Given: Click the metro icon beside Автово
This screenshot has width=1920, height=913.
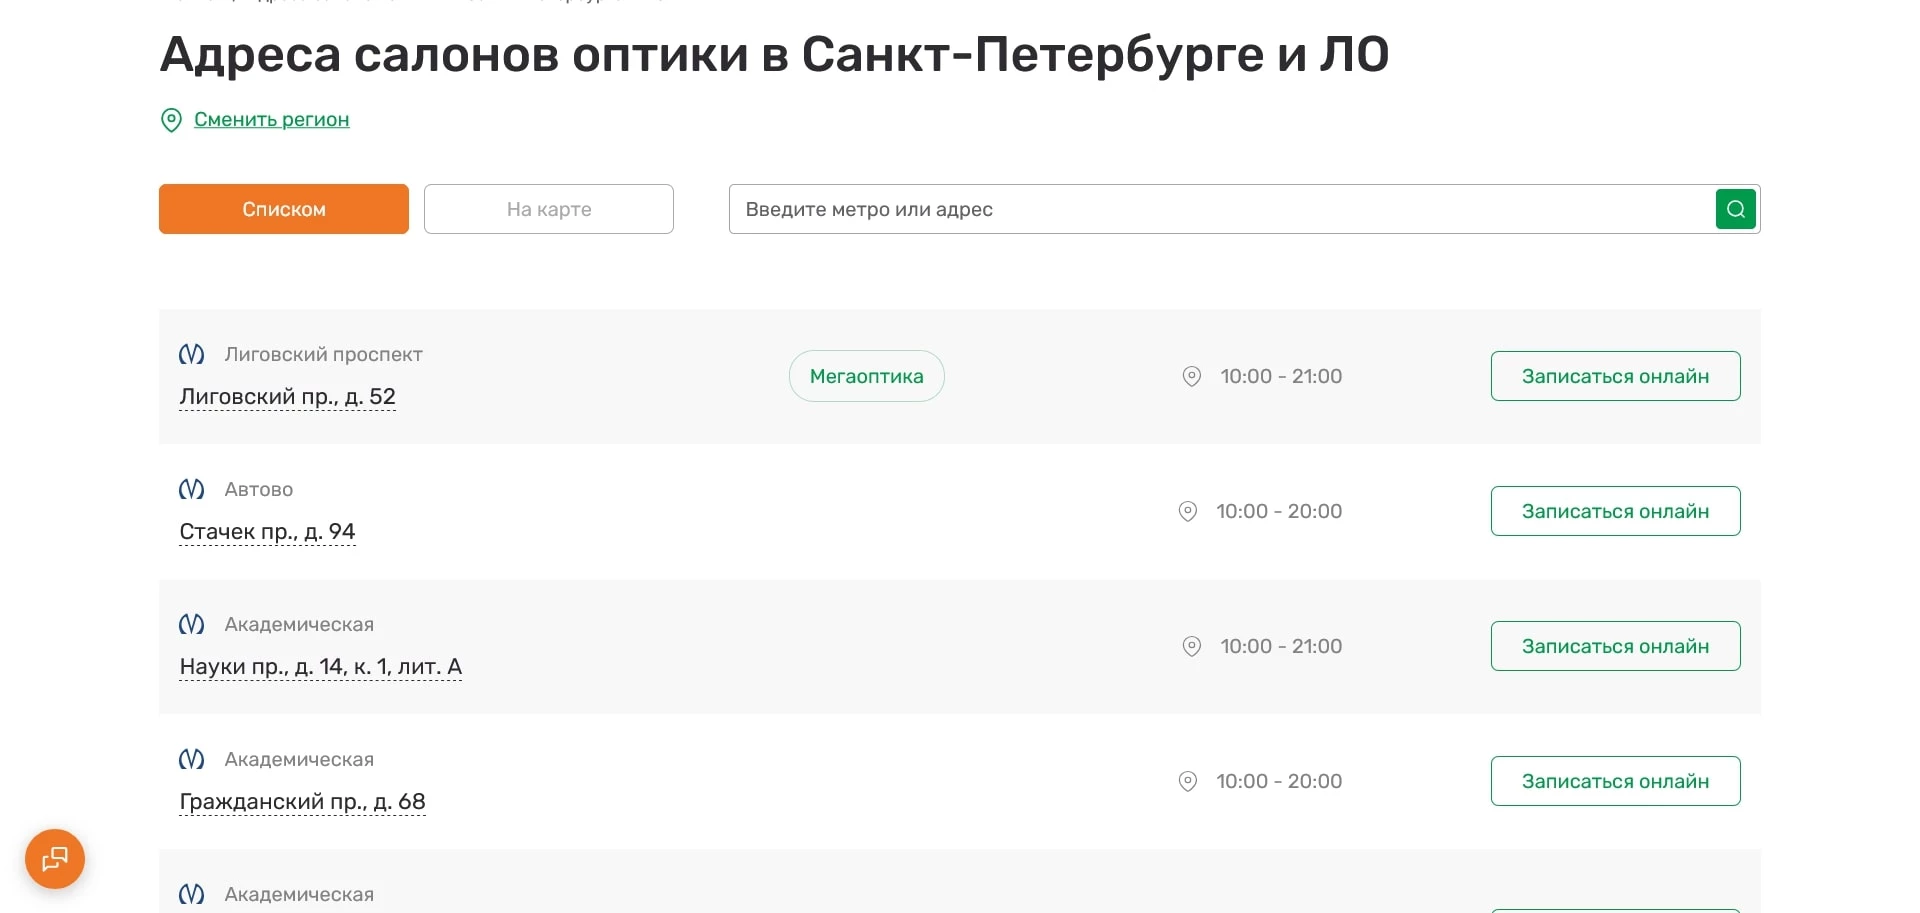Looking at the screenshot, I should [191, 489].
